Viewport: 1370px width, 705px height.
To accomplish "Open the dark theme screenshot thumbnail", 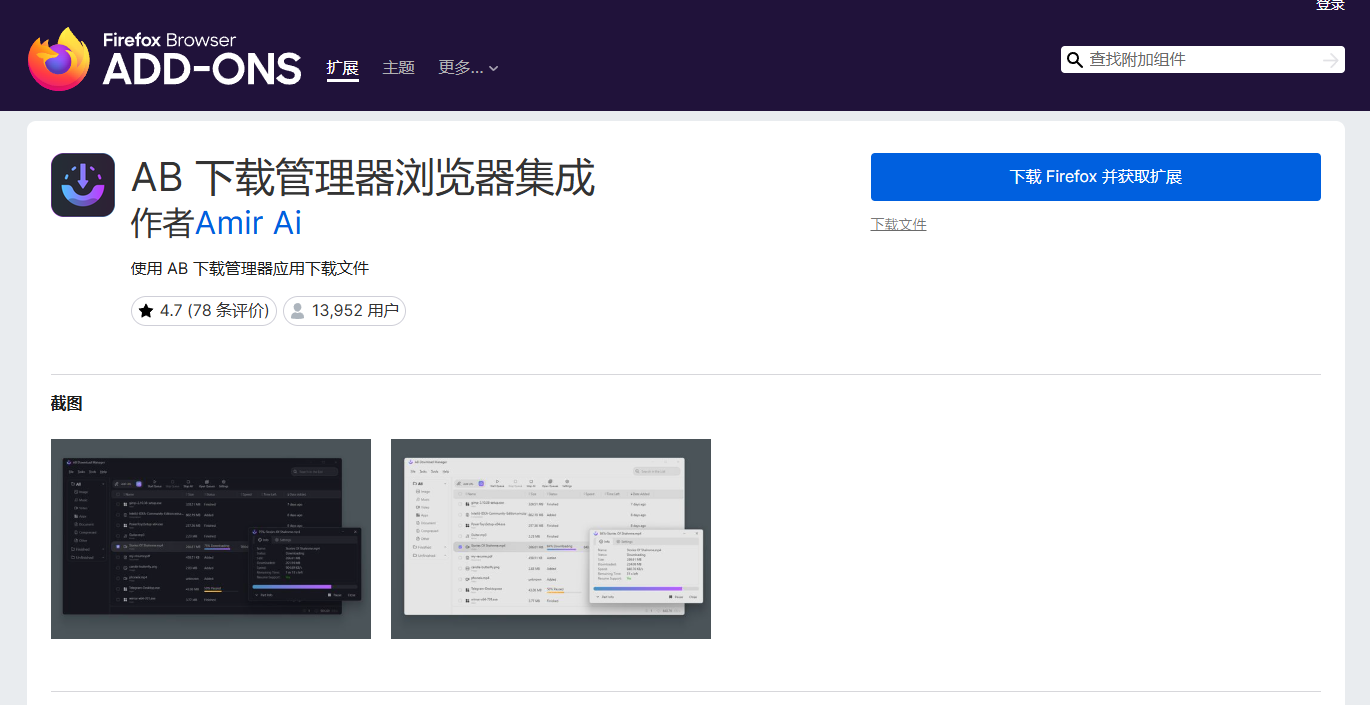I will [211, 539].
